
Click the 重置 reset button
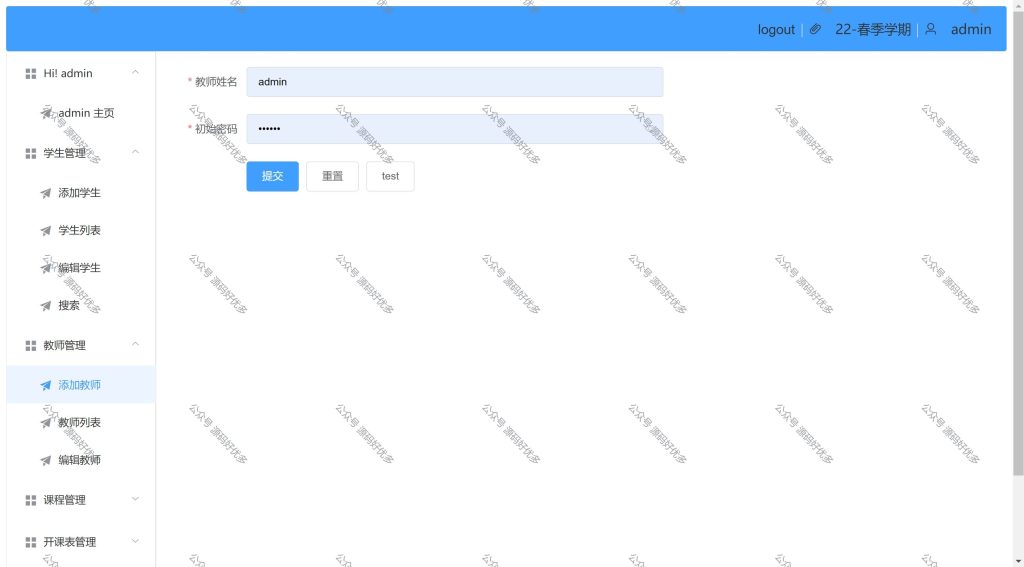click(x=332, y=176)
